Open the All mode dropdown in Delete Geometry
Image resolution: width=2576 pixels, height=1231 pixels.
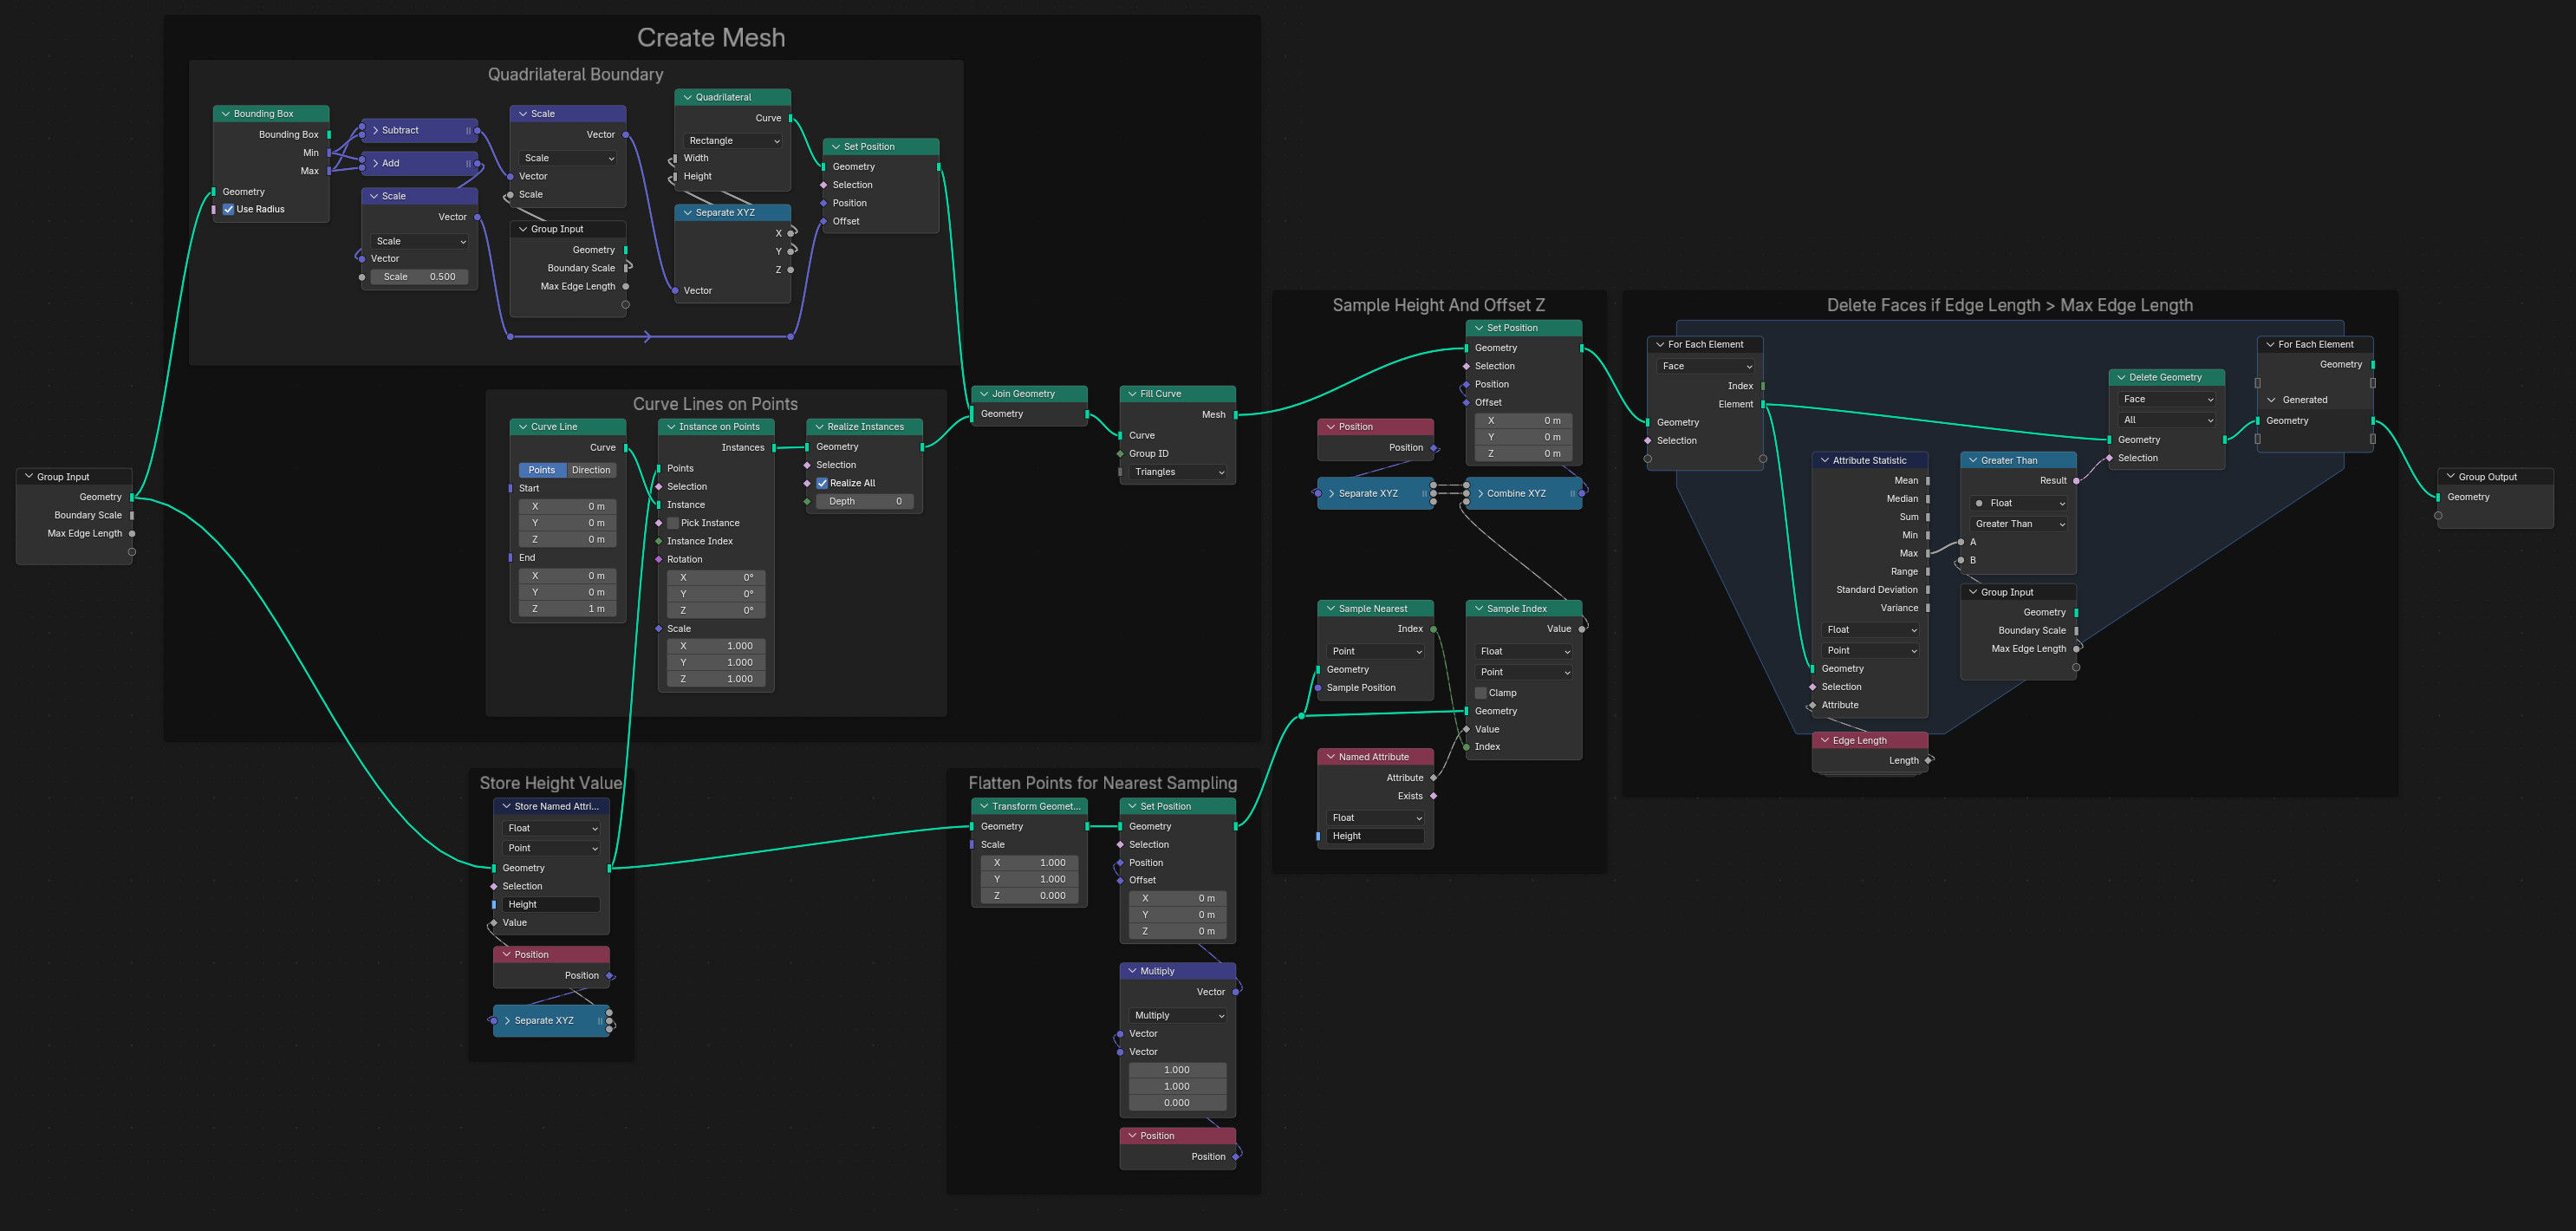coord(2167,420)
